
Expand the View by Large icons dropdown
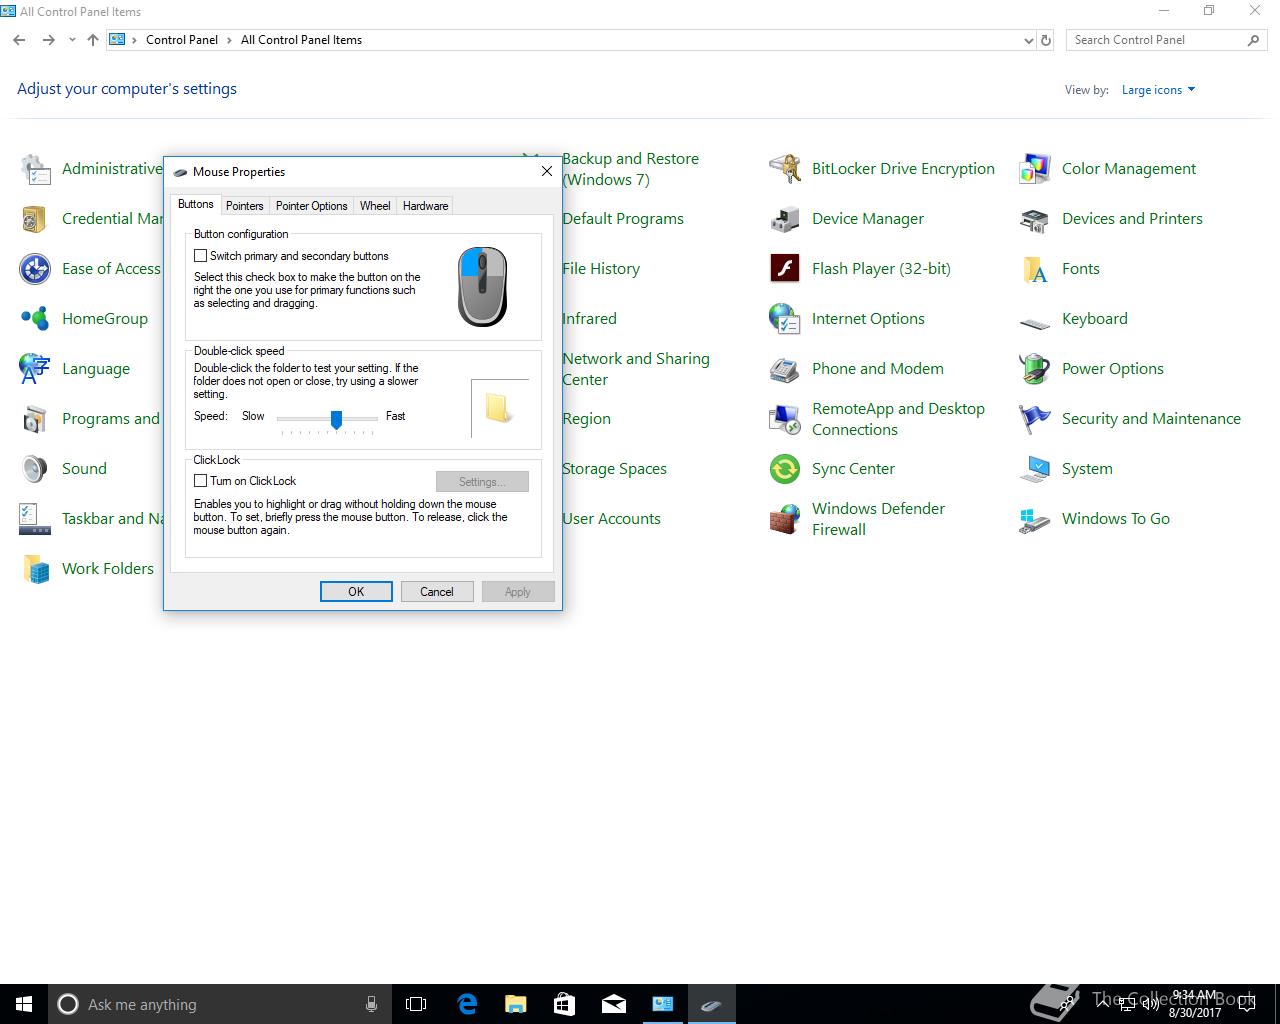point(1158,90)
